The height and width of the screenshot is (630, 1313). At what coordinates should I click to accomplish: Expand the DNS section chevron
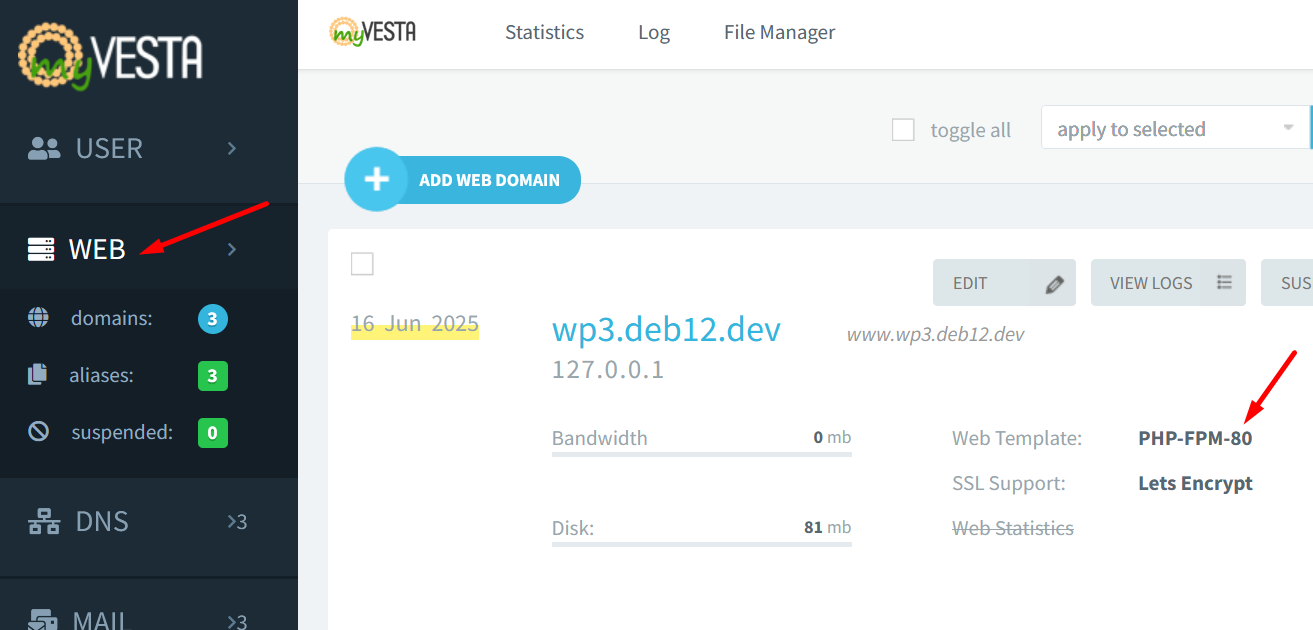(231, 521)
